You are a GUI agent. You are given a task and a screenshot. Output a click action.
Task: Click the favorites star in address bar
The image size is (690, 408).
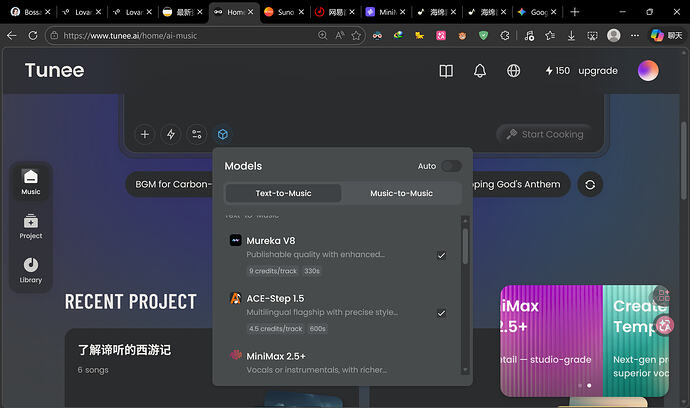(x=356, y=36)
